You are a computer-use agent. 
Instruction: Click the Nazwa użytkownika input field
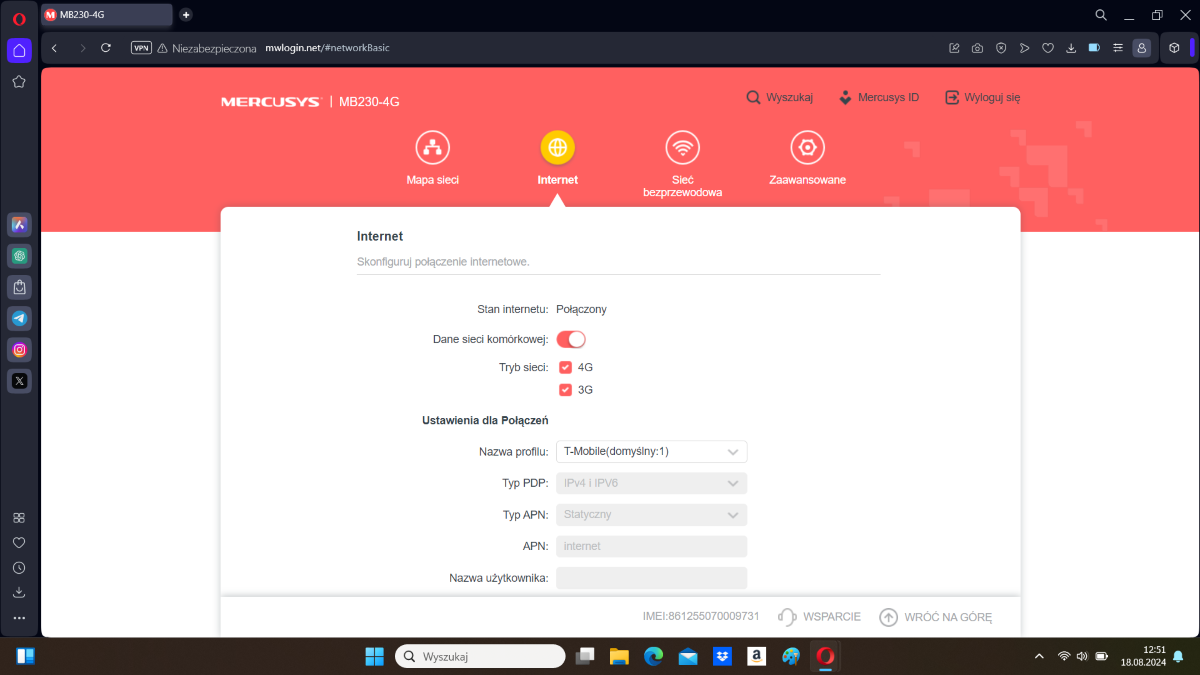(x=651, y=578)
